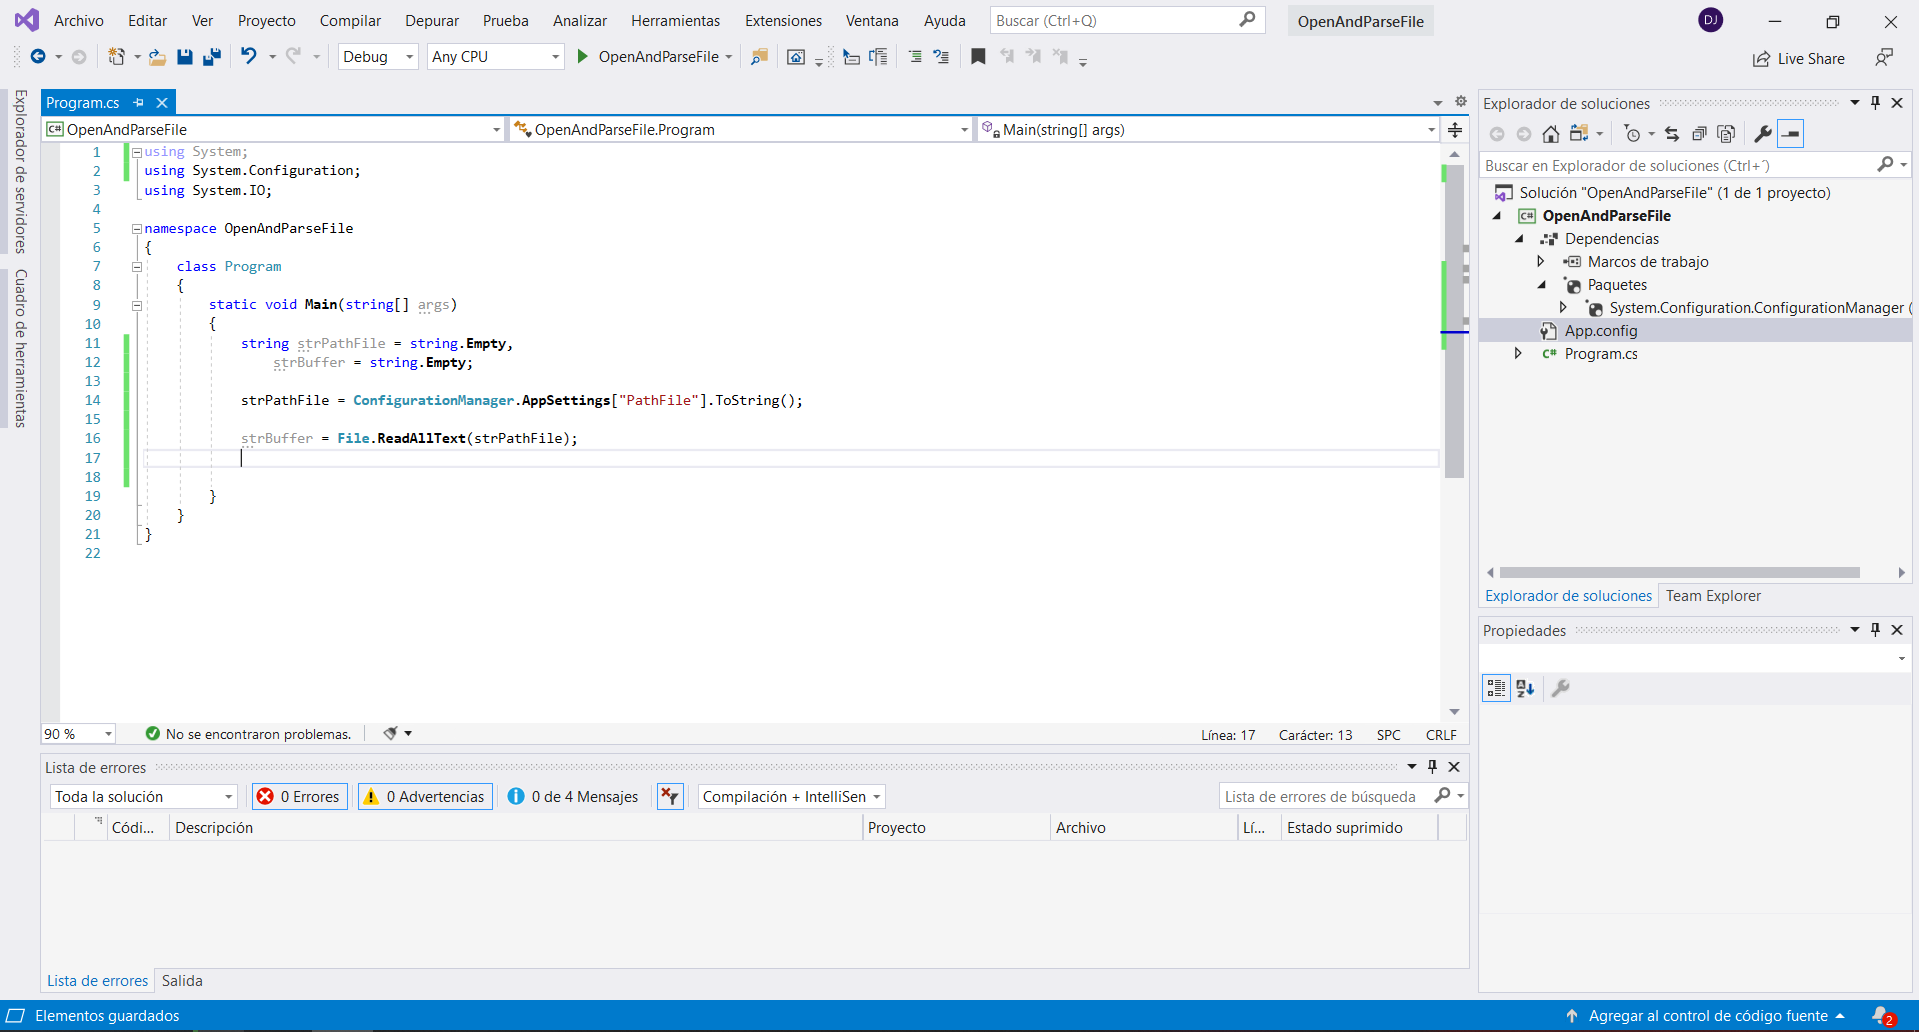Click Home icon in Solution Explorer toolbar

tap(1550, 134)
